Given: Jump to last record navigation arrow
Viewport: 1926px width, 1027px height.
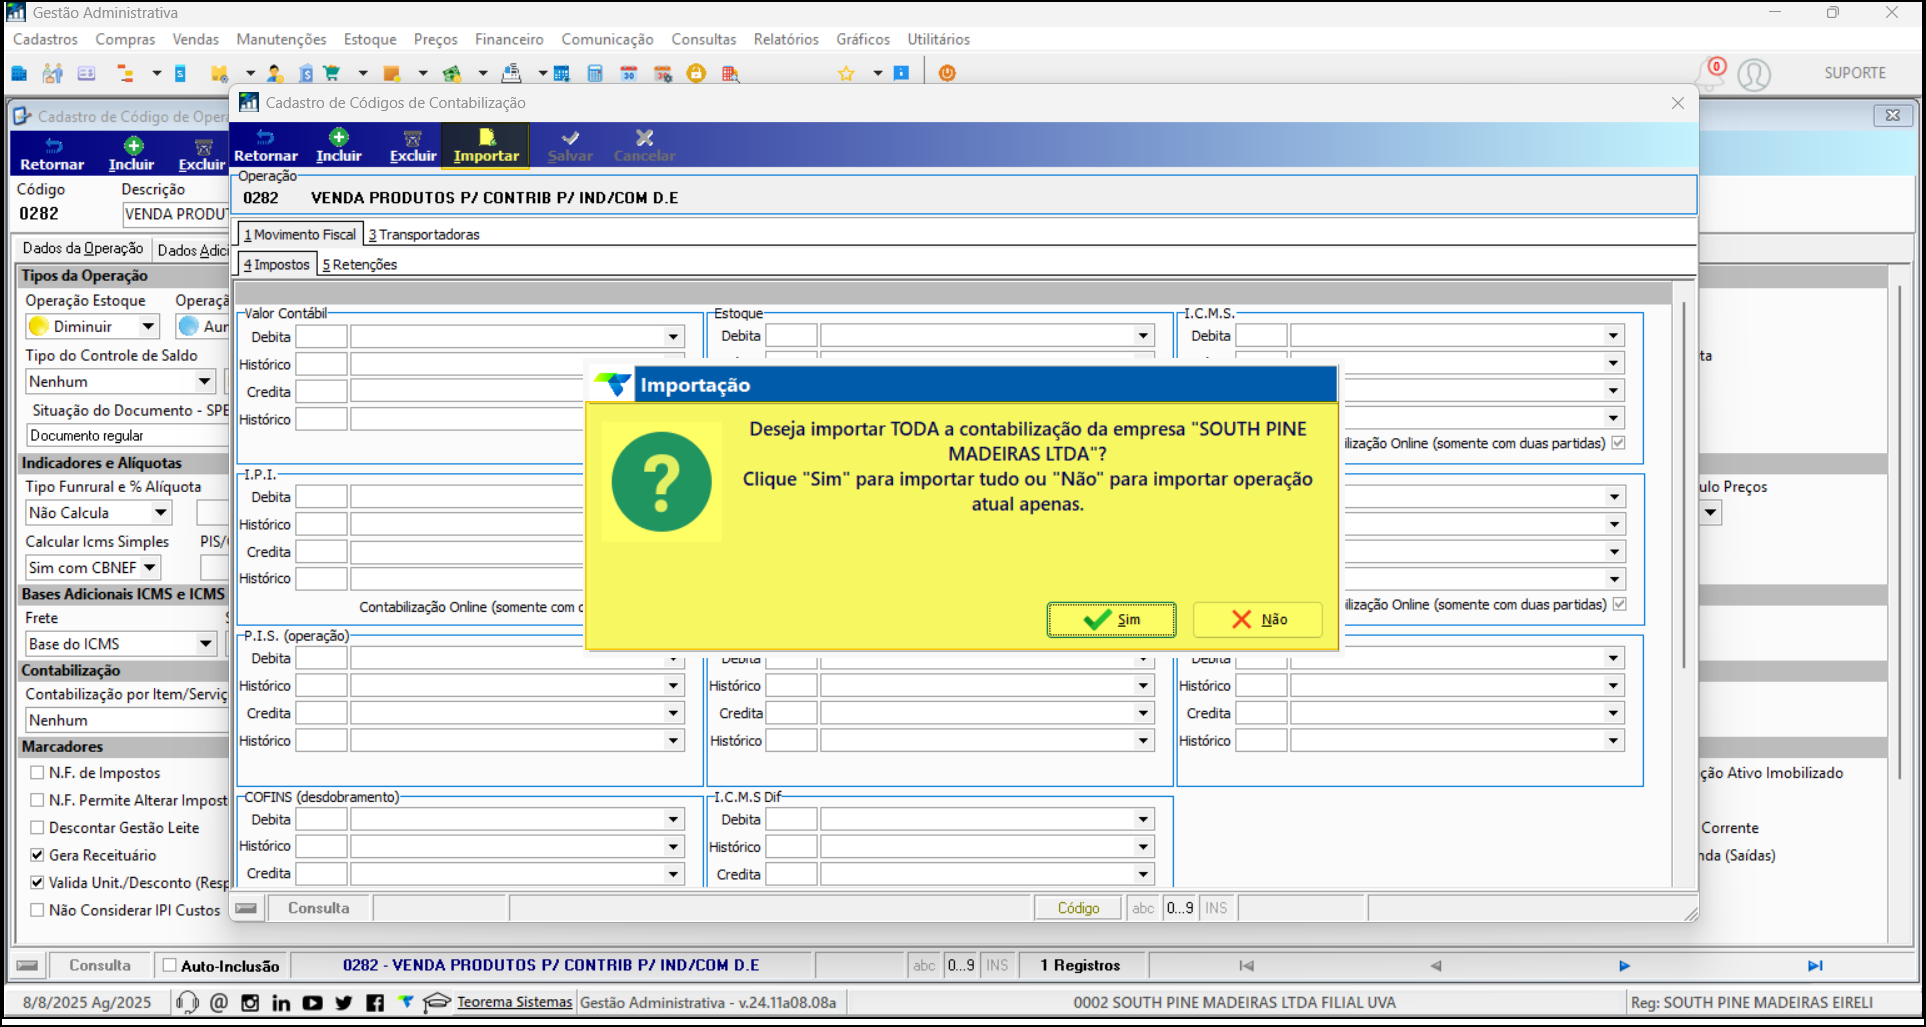Looking at the screenshot, I should 1815,965.
